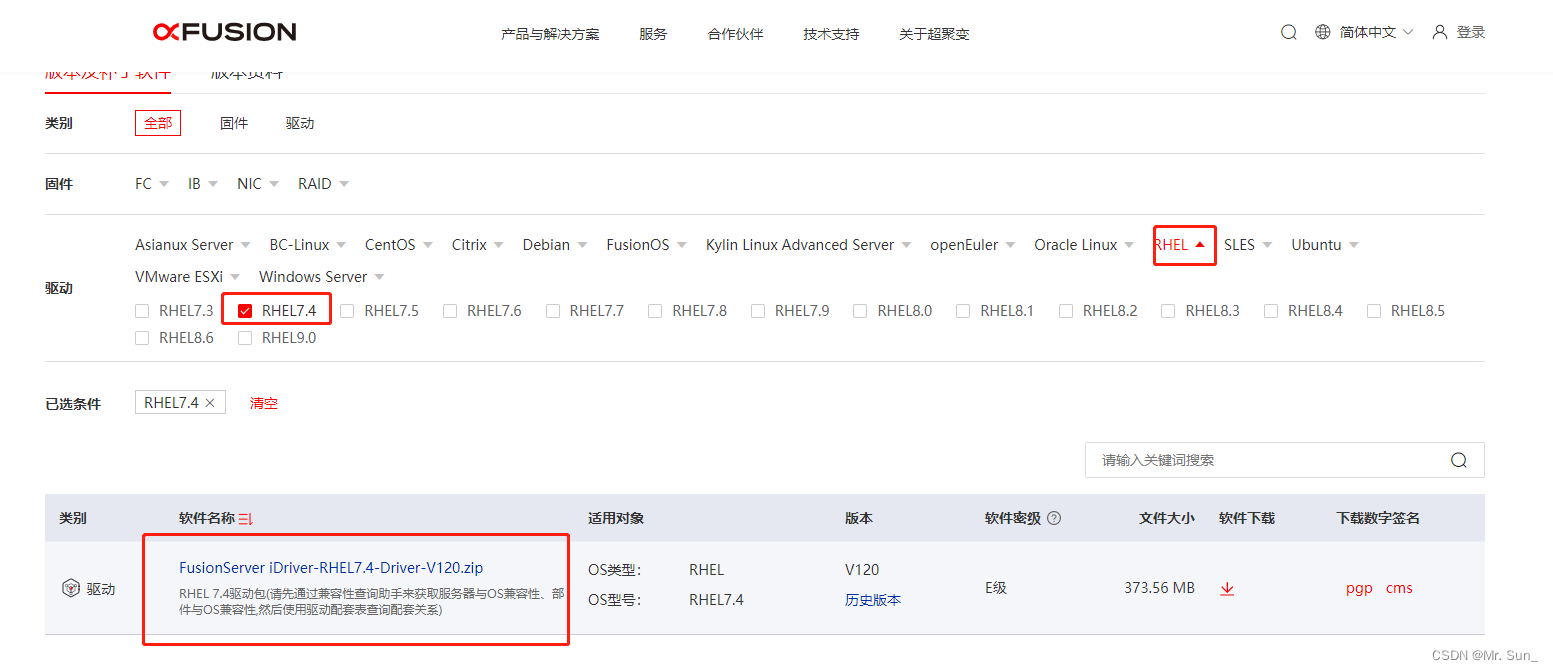Open the 服务 menu

tap(653, 34)
